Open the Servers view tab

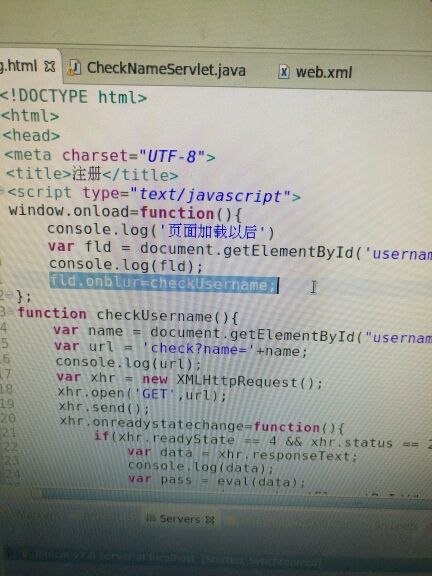179,519
